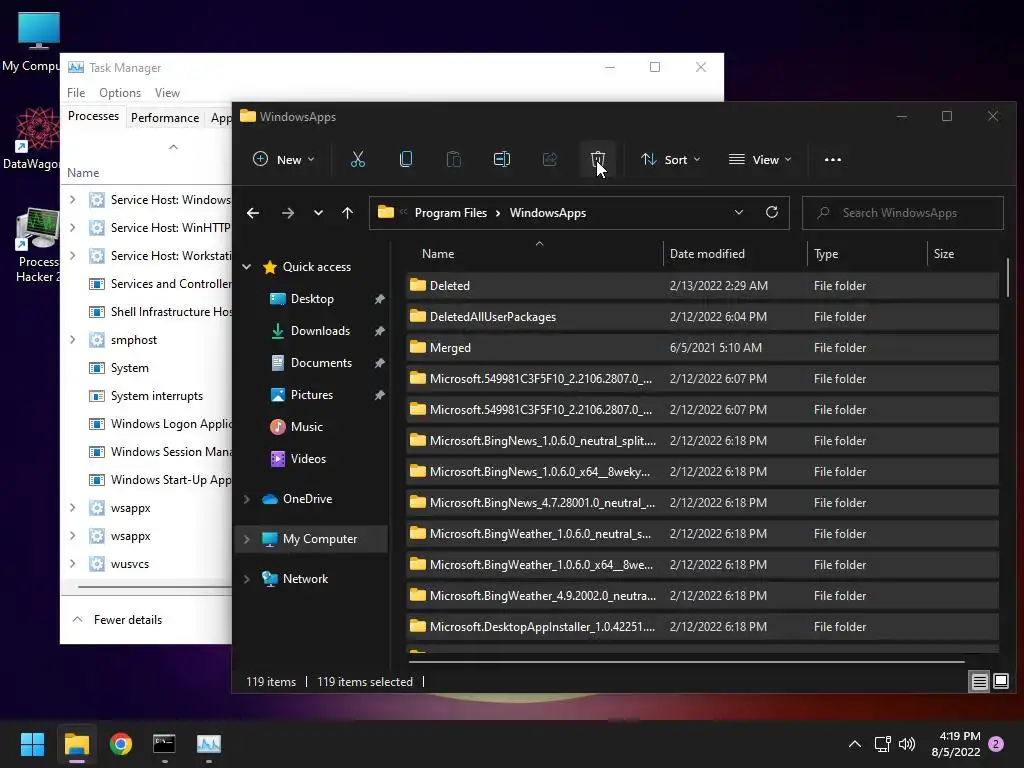Open Options menu in Task Manager
Viewport: 1024px width, 768px height.
point(120,93)
